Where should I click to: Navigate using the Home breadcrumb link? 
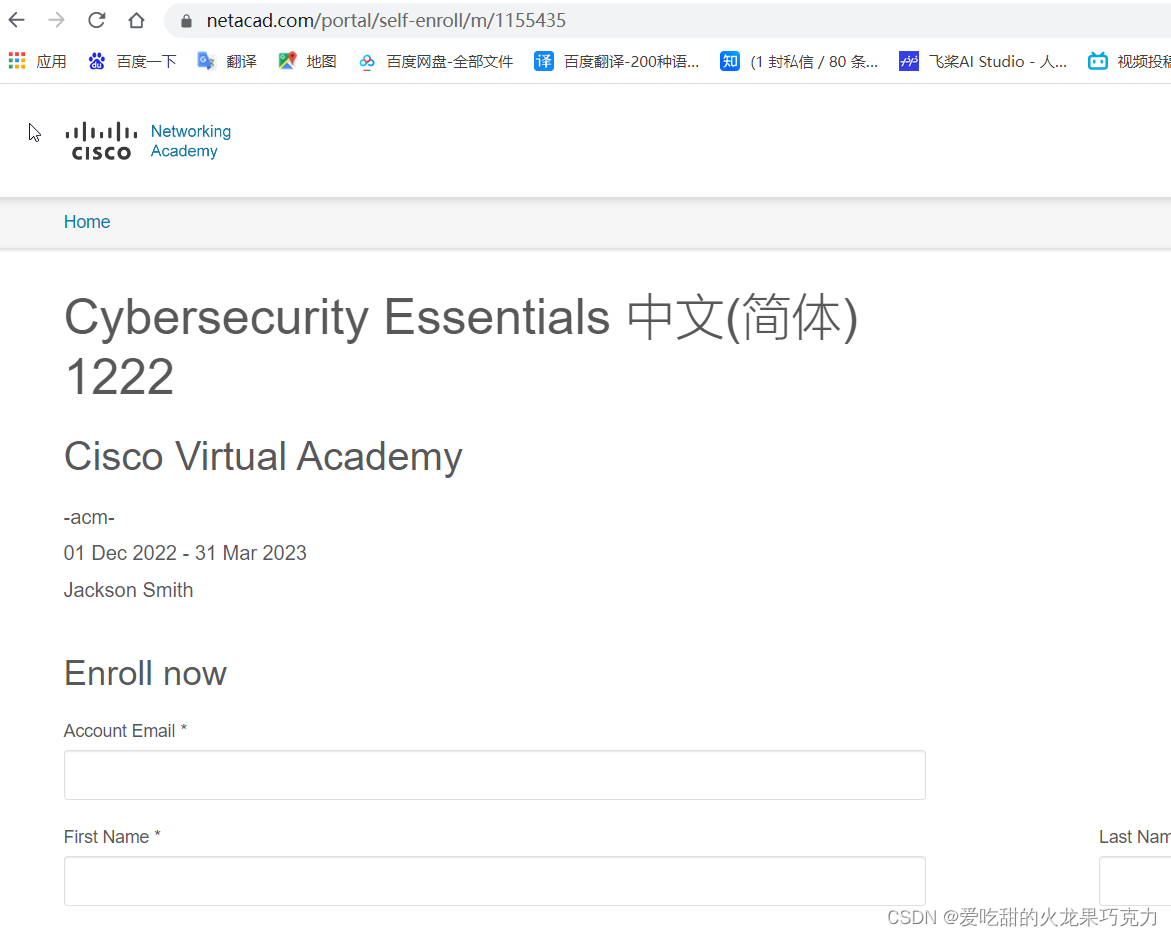pyautogui.click(x=87, y=222)
